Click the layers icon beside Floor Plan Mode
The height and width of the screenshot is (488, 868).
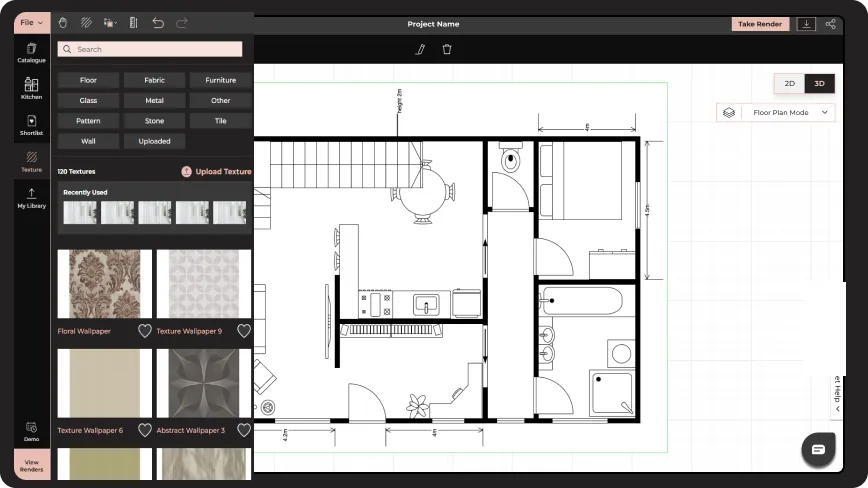coord(729,112)
